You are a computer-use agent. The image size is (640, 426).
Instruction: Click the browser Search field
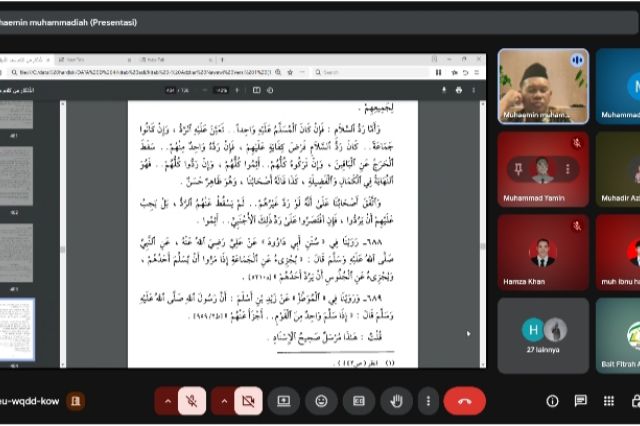pyautogui.click(x=369, y=72)
